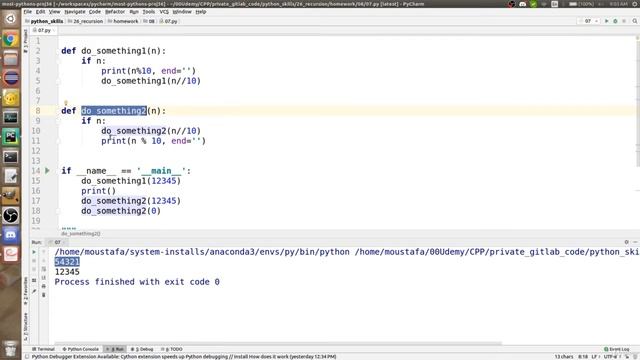Open the Code menu
Image resolution: width=640 pixels, height=360 pixels.
[95, 11]
